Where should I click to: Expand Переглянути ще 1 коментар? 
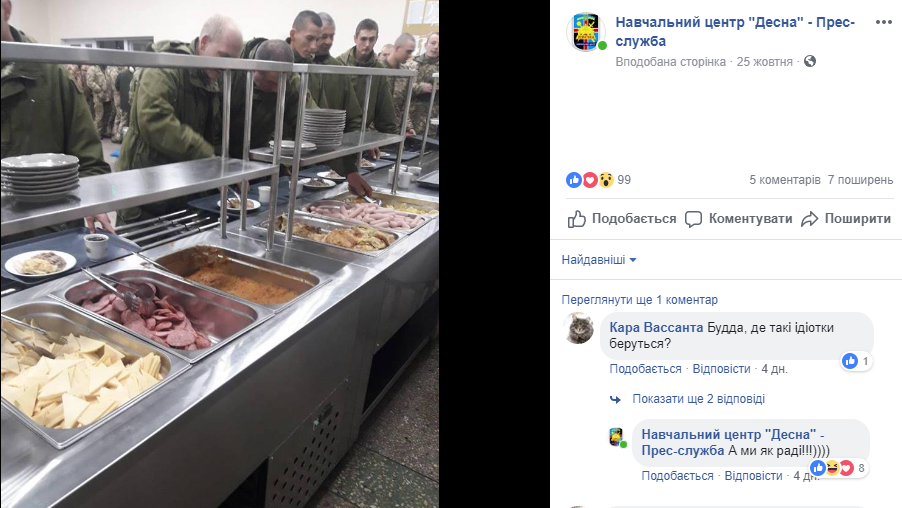point(640,300)
